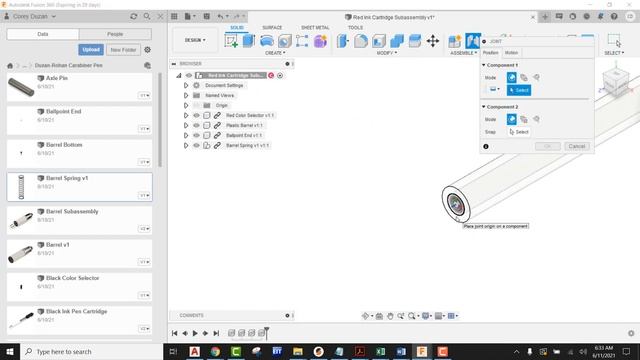The image size is (640, 360).
Task: Set Component 2 mode to Two Edge Intersection
Action: pos(536,119)
